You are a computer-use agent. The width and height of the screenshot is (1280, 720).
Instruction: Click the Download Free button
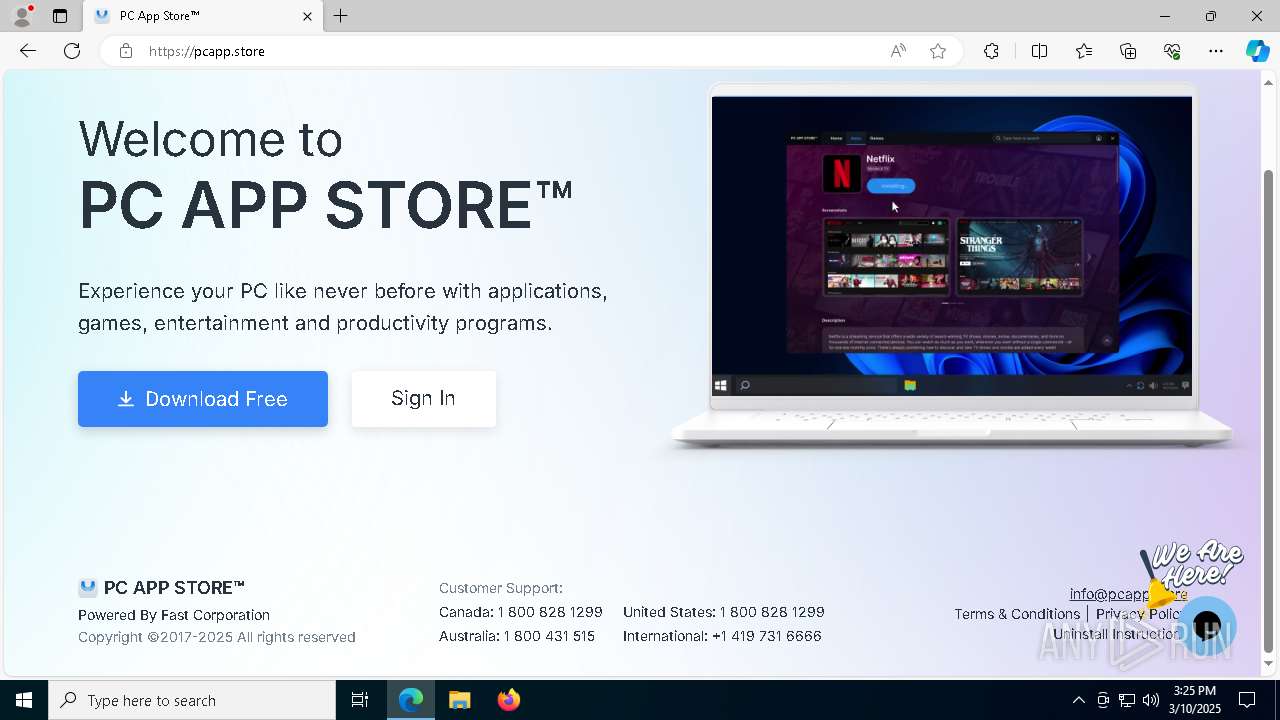pos(203,399)
